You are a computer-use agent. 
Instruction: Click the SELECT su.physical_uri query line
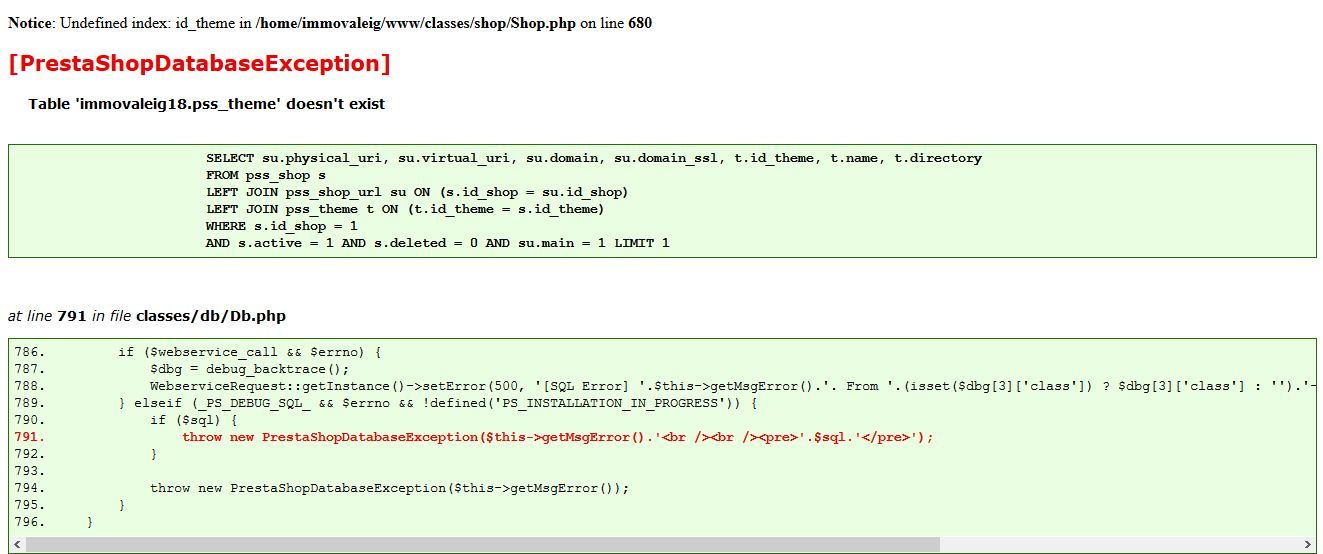[x=593, y=158]
